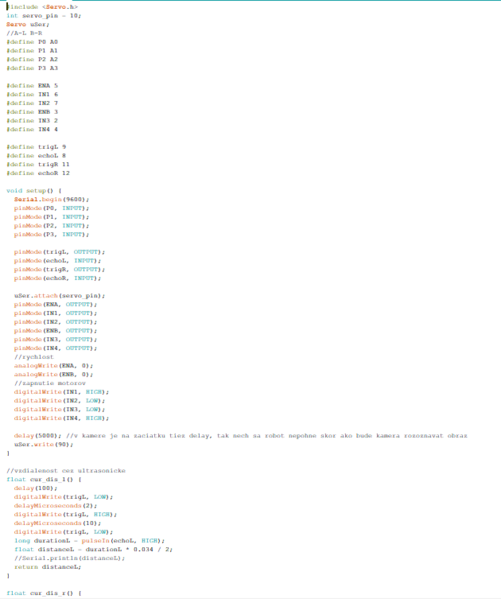Screen dimensions: 501x599
Task: Click digitalWrite(IN1, HIGH) line
Action: click(61, 392)
